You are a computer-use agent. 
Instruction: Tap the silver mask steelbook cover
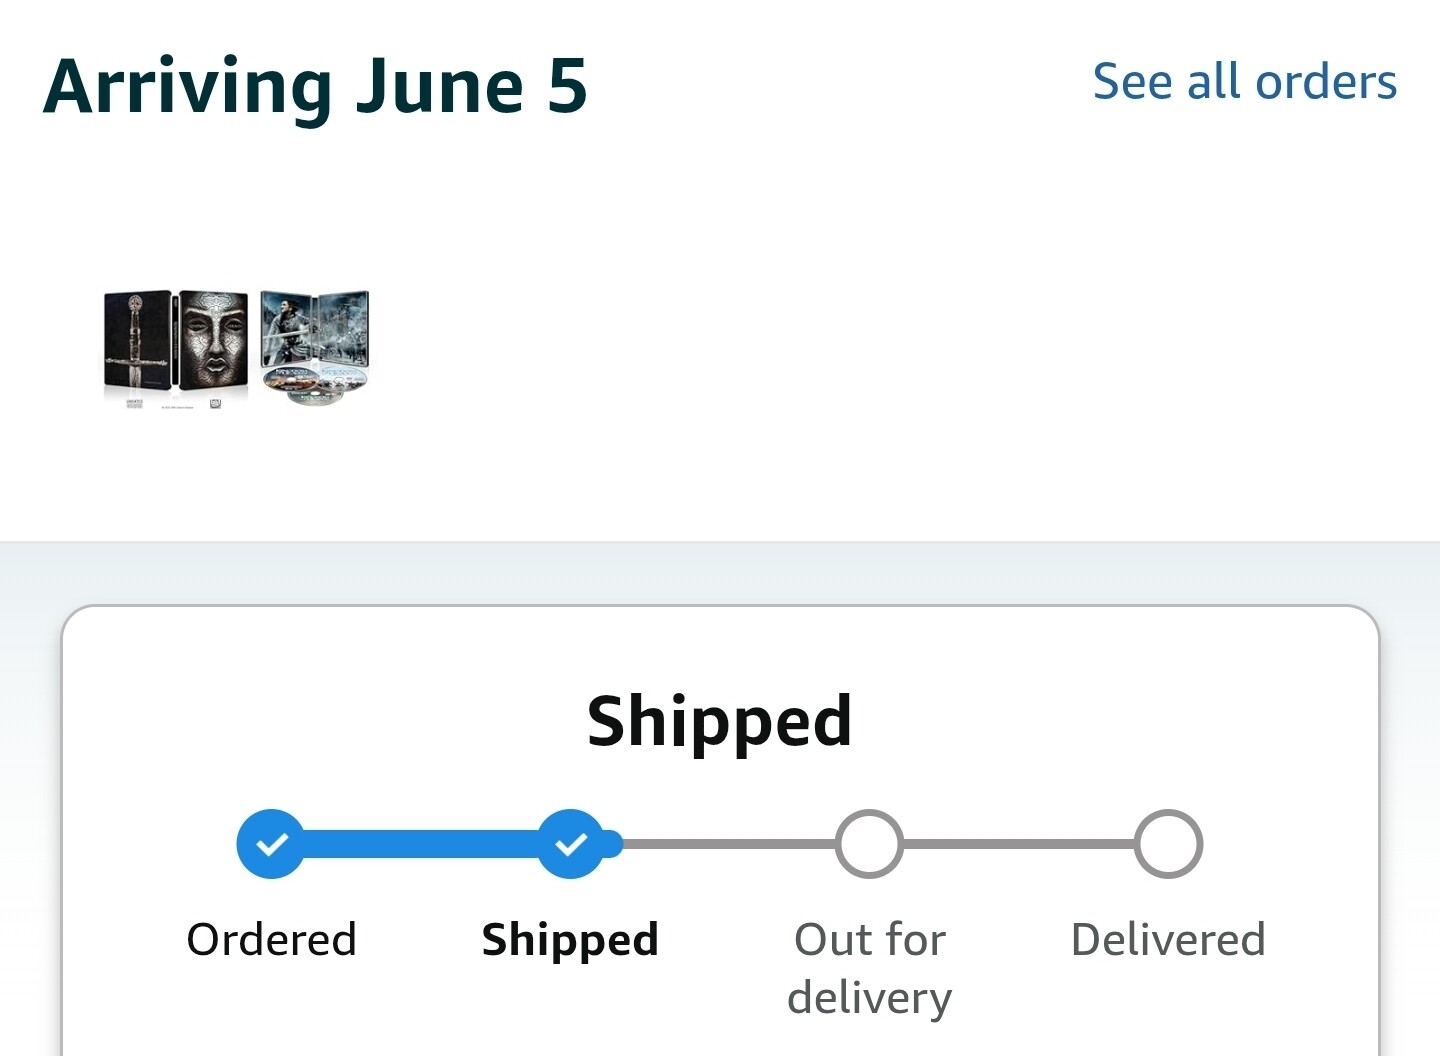pyautogui.click(x=213, y=340)
